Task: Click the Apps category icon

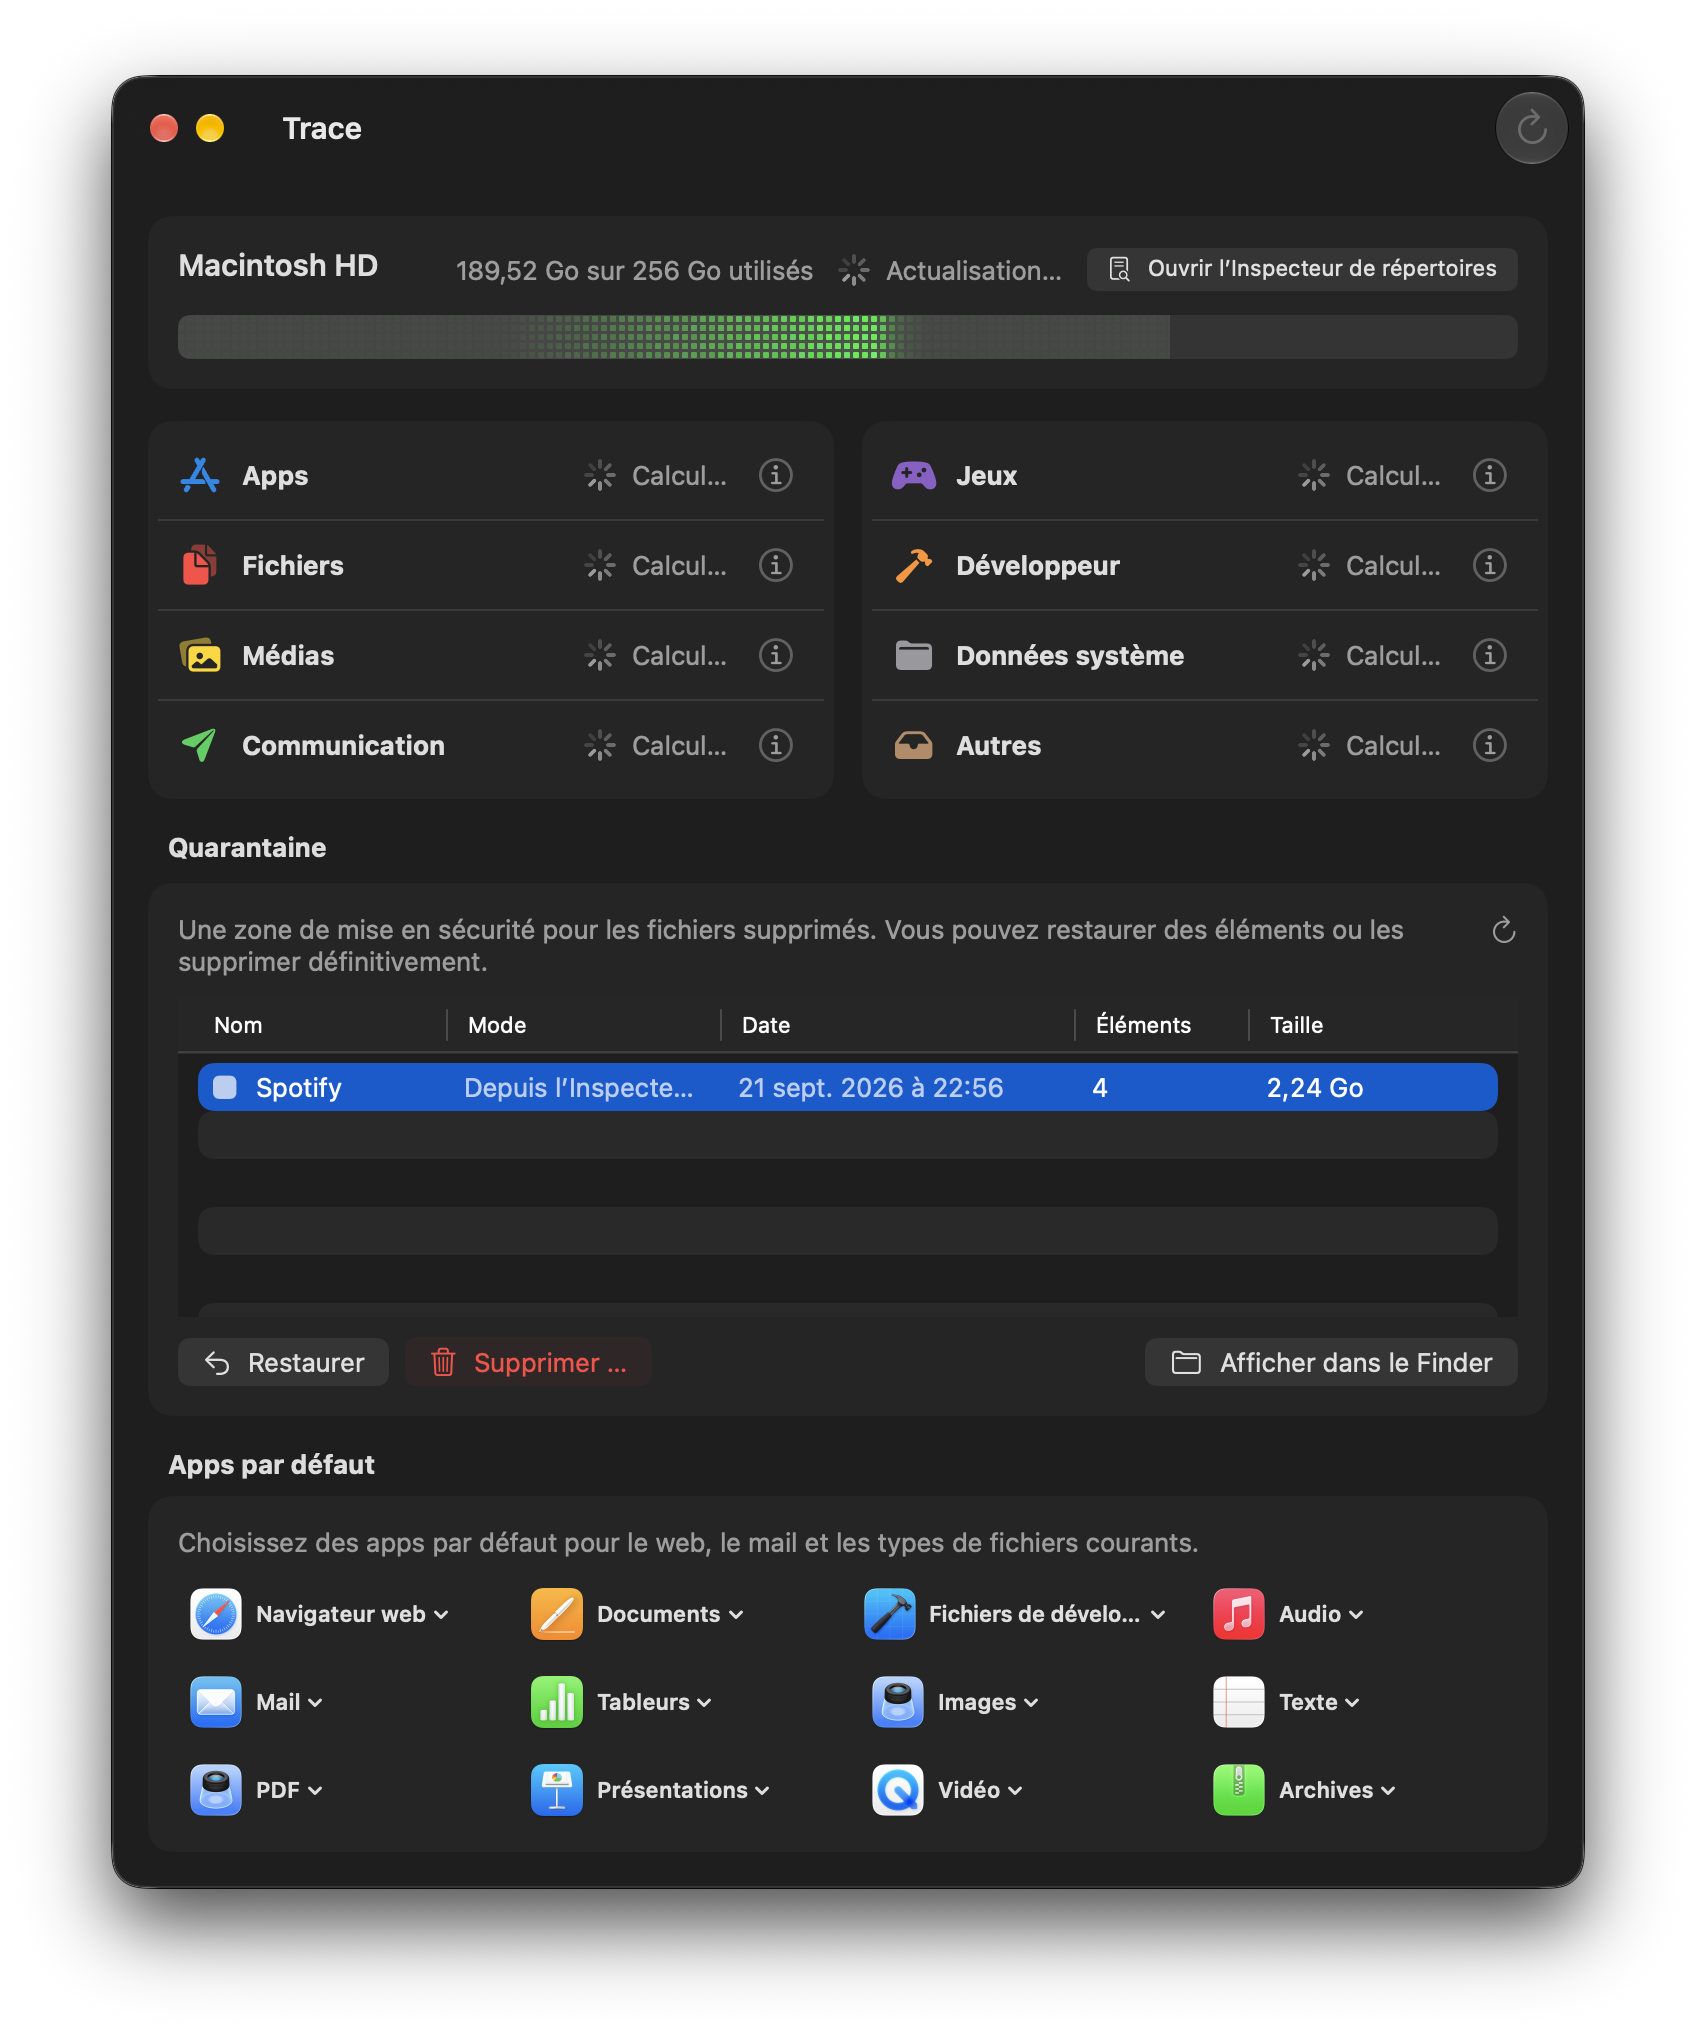Action: point(200,475)
